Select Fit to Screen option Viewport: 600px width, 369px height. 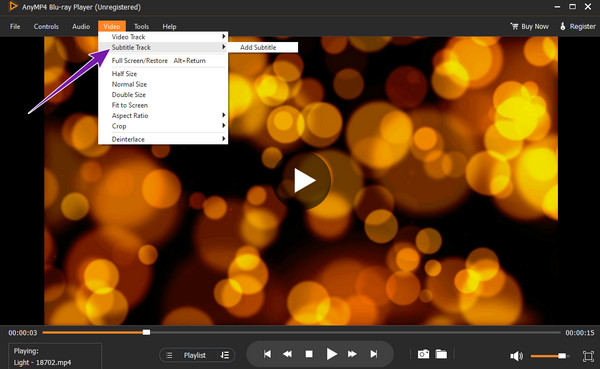163,105
